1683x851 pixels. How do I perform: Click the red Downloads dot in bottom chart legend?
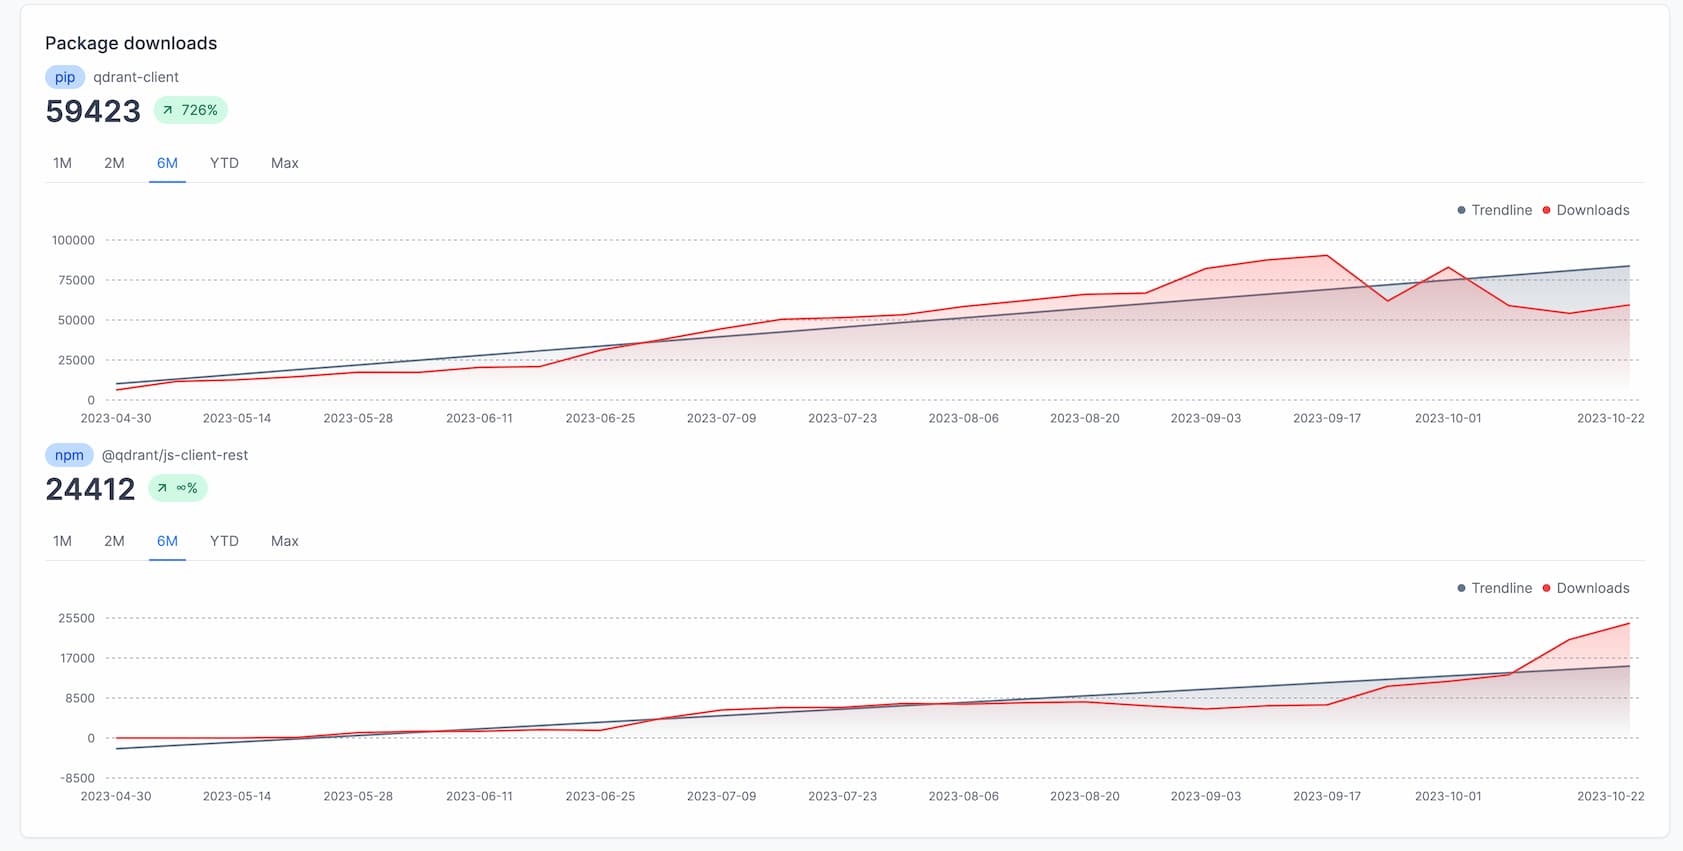(1546, 588)
